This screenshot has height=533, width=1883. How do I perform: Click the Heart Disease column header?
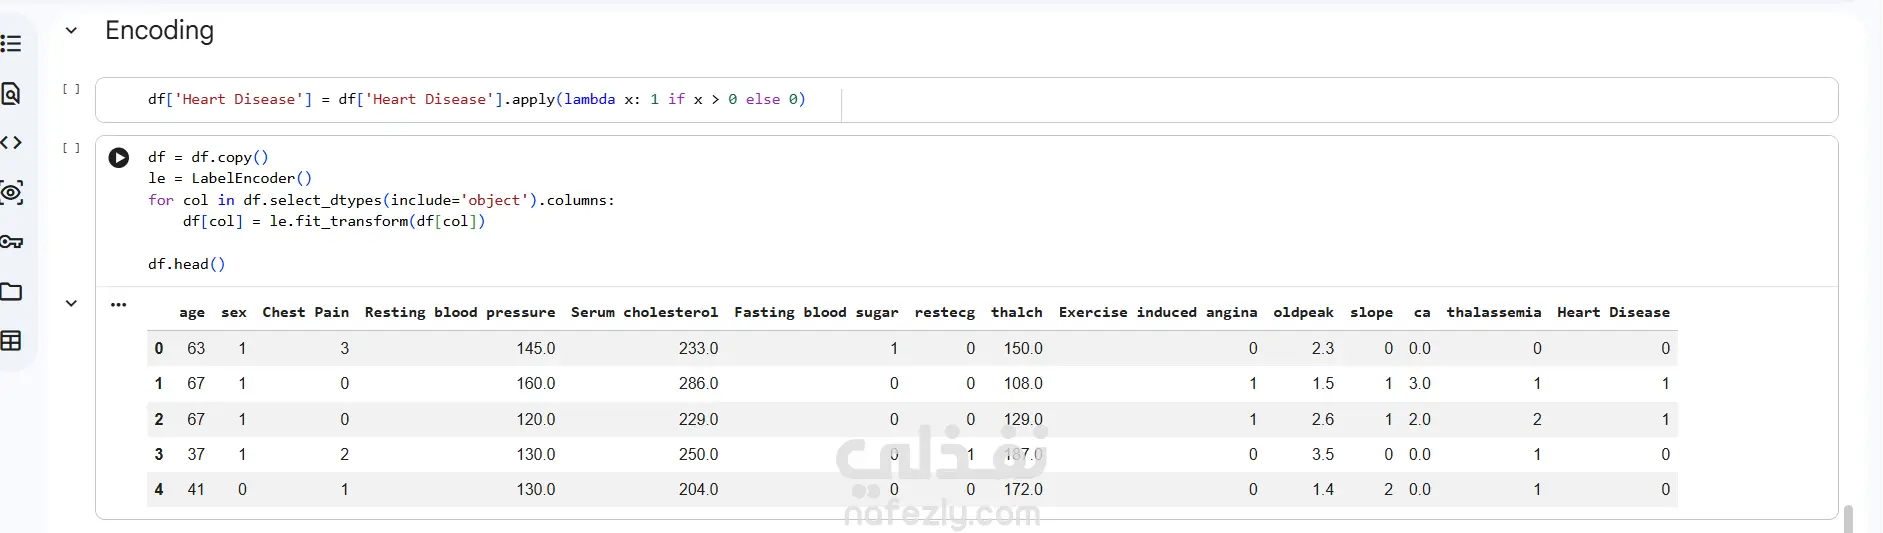(1614, 313)
